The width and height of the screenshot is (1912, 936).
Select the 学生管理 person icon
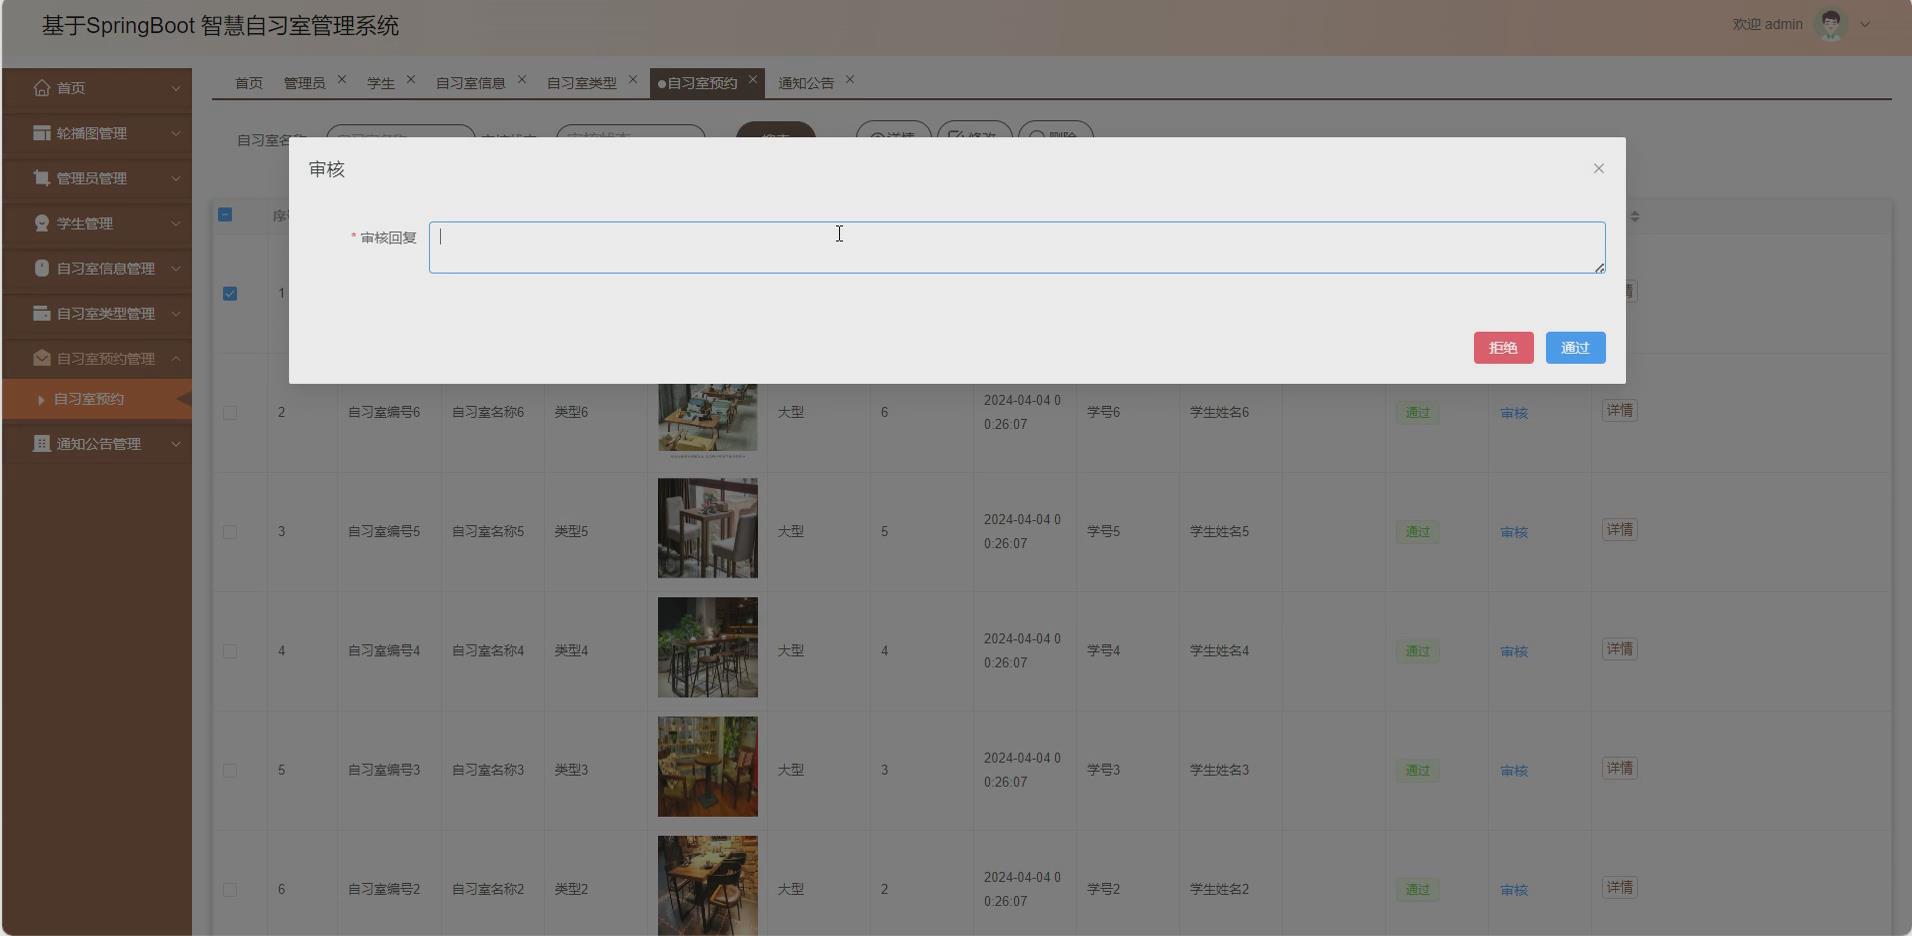point(42,223)
